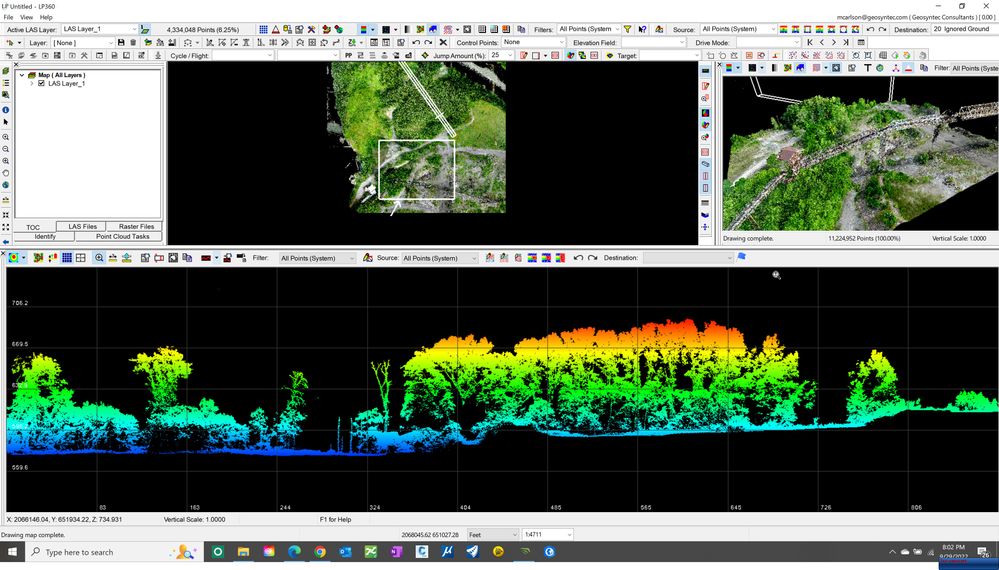The width and height of the screenshot is (999, 570).
Task: Click the color legend rainbow icon in top toolbar
Action: [x=363, y=29]
